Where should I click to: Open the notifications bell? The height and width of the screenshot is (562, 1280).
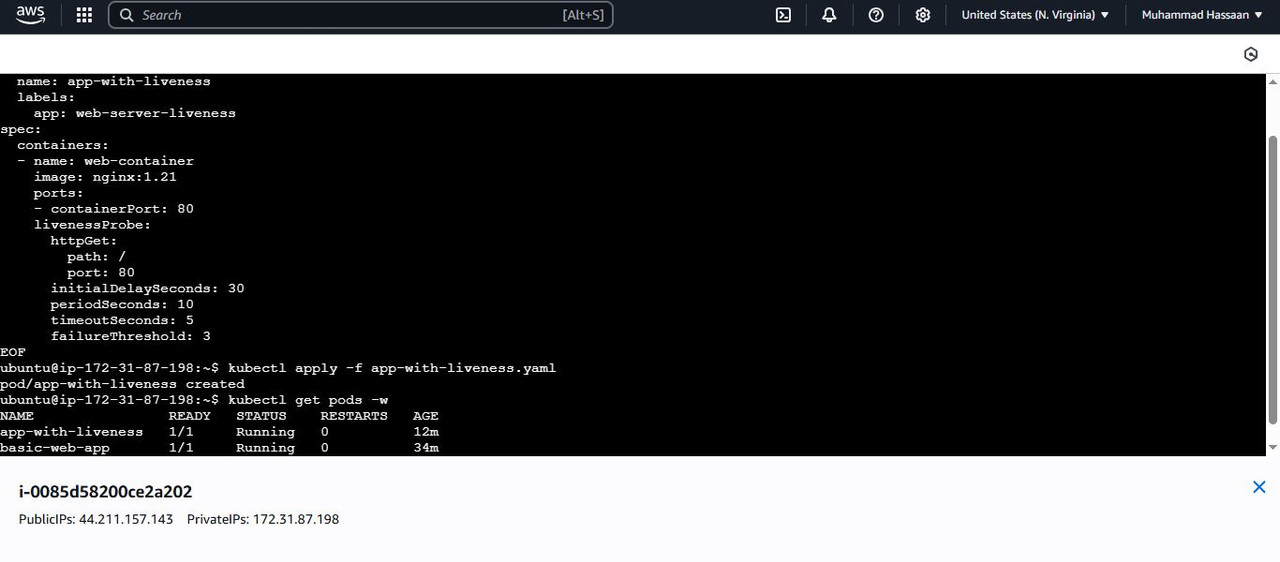pos(829,15)
